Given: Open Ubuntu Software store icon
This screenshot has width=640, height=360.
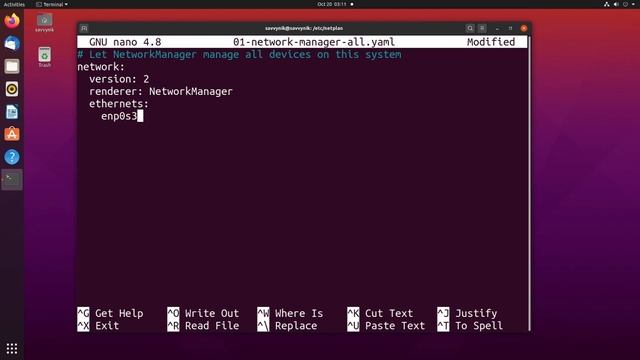Looking at the screenshot, I should [x=12, y=134].
